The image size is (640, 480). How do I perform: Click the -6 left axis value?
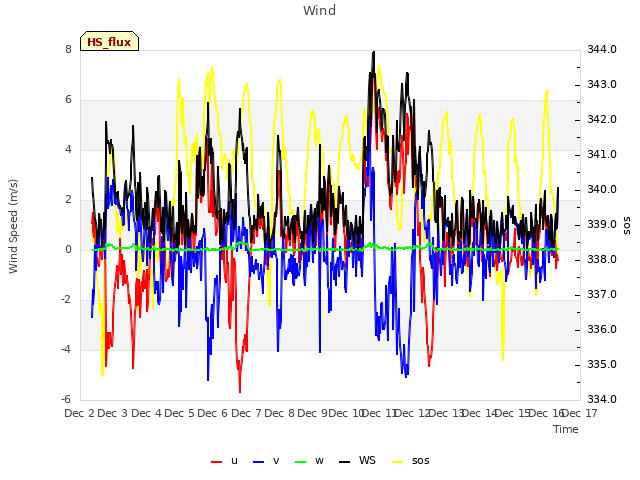point(66,399)
